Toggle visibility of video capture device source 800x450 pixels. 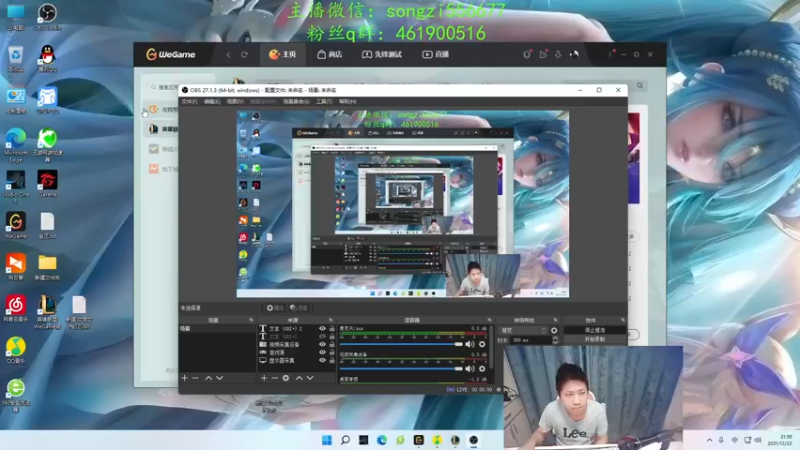(322, 344)
